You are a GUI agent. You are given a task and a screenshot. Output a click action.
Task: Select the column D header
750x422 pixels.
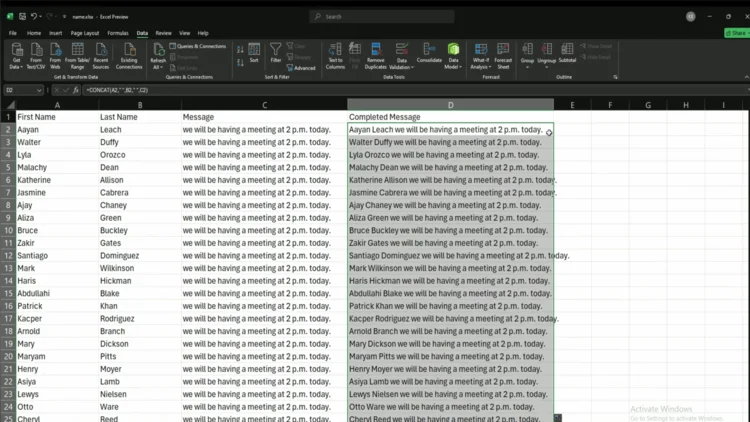[x=451, y=105]
